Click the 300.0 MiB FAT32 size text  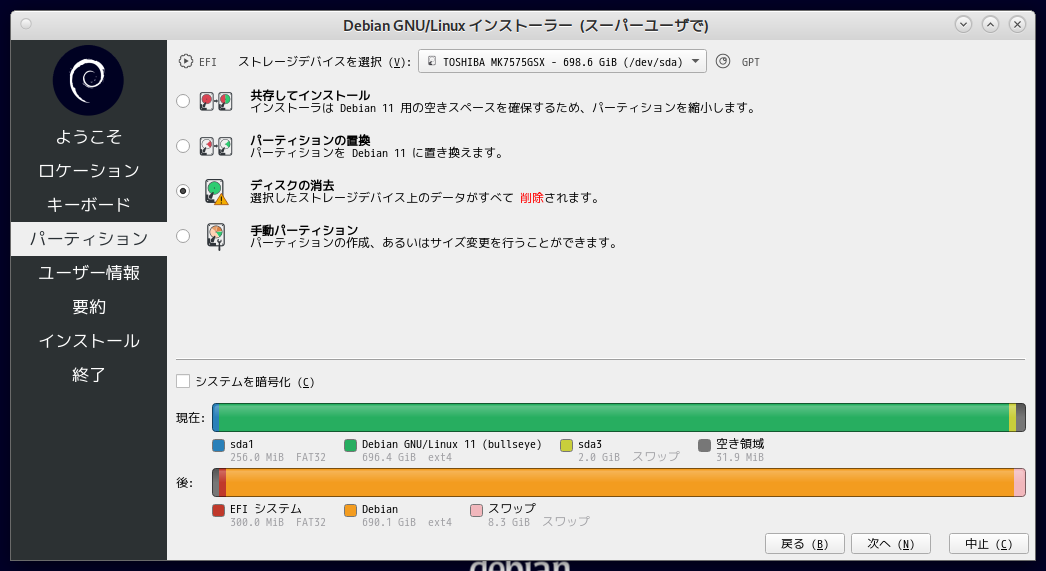click(x=278, y=522)
